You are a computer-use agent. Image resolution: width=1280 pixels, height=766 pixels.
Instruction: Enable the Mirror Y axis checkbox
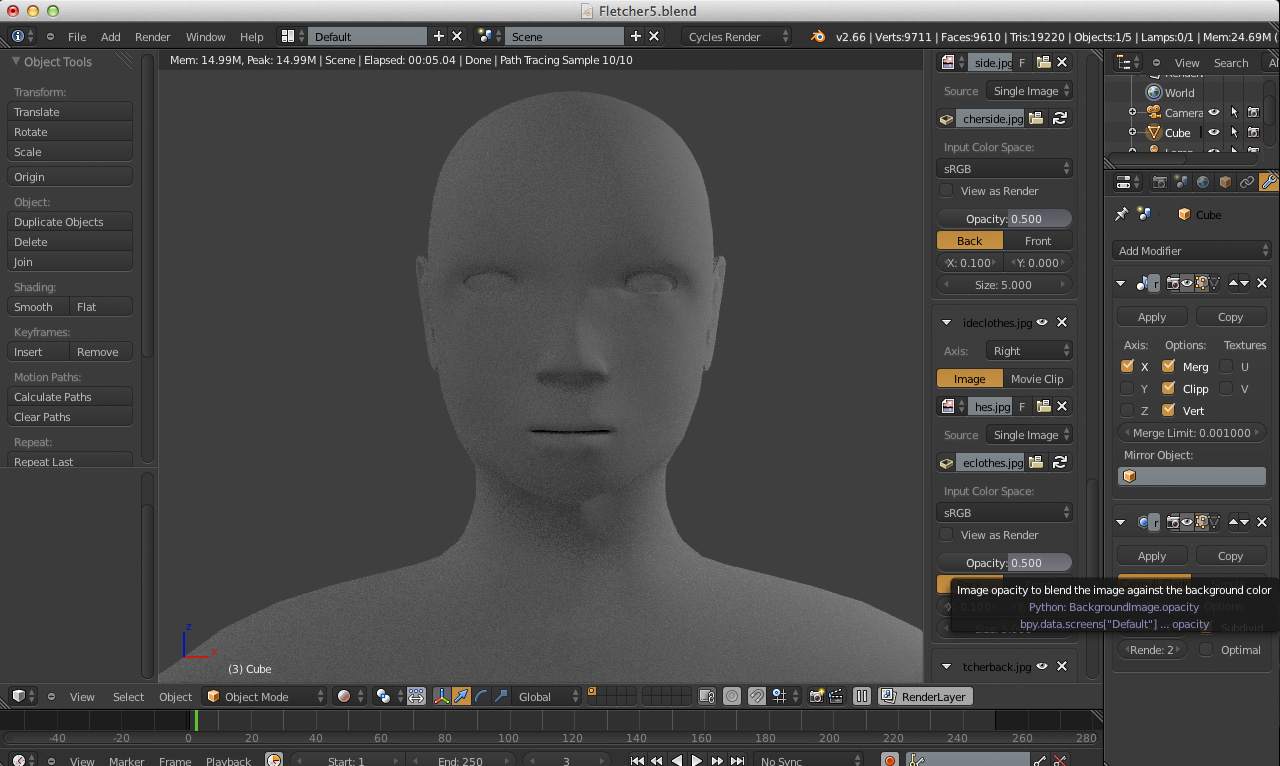click(1128, 388)
